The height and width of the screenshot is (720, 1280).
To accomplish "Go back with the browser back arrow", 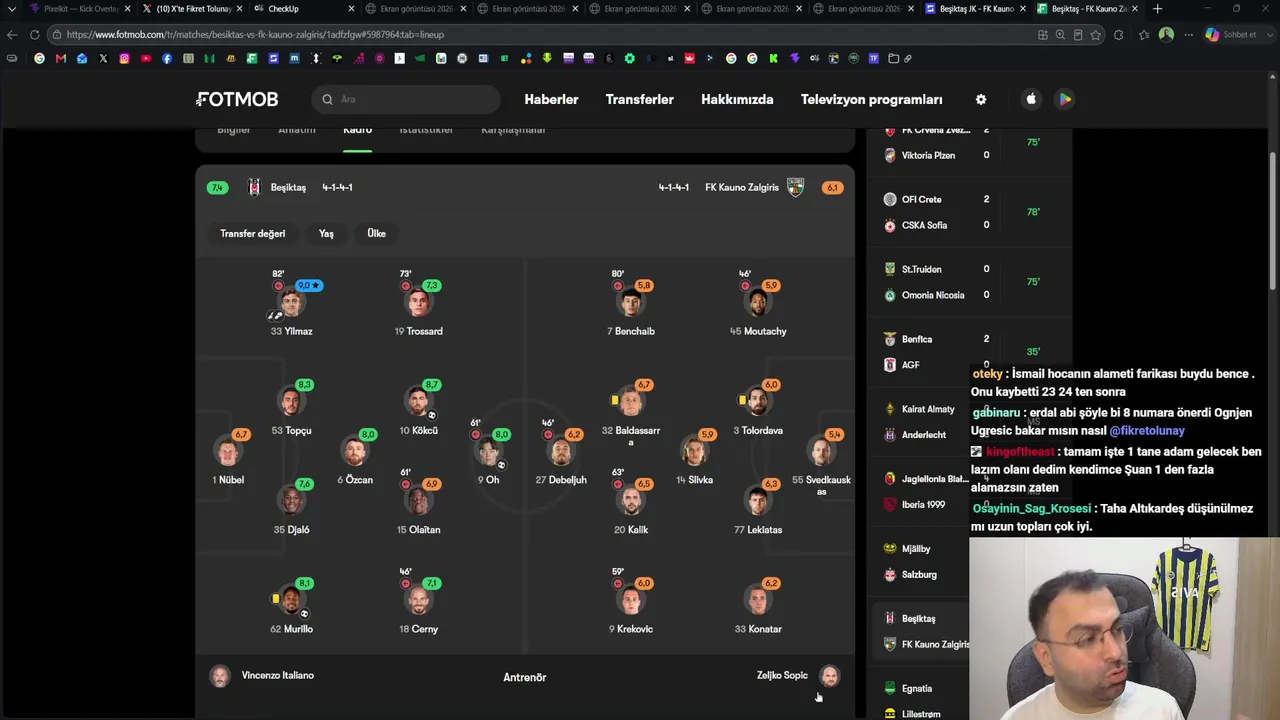I will (12, 34).
